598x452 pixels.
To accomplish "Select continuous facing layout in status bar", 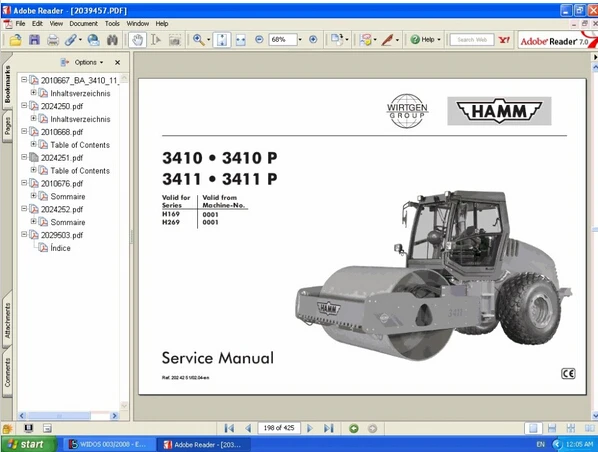I will [571, 428].
